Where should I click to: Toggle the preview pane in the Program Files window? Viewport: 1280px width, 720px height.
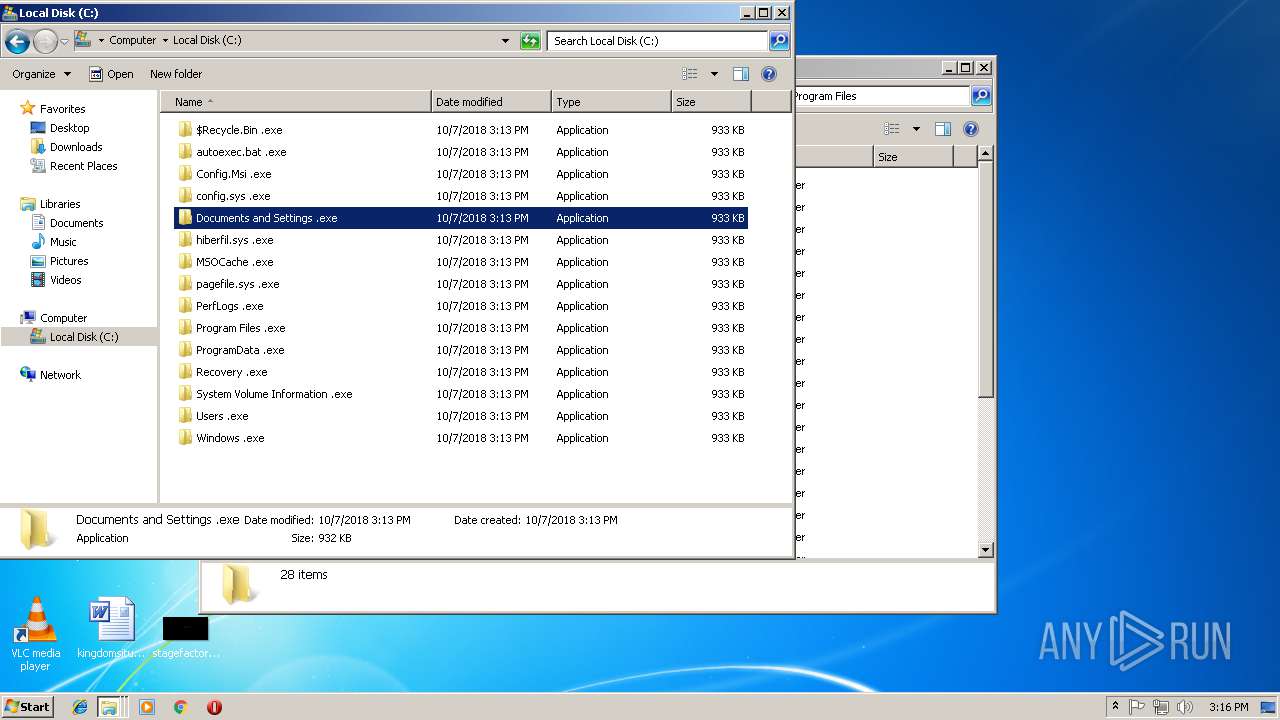point(942,129)
